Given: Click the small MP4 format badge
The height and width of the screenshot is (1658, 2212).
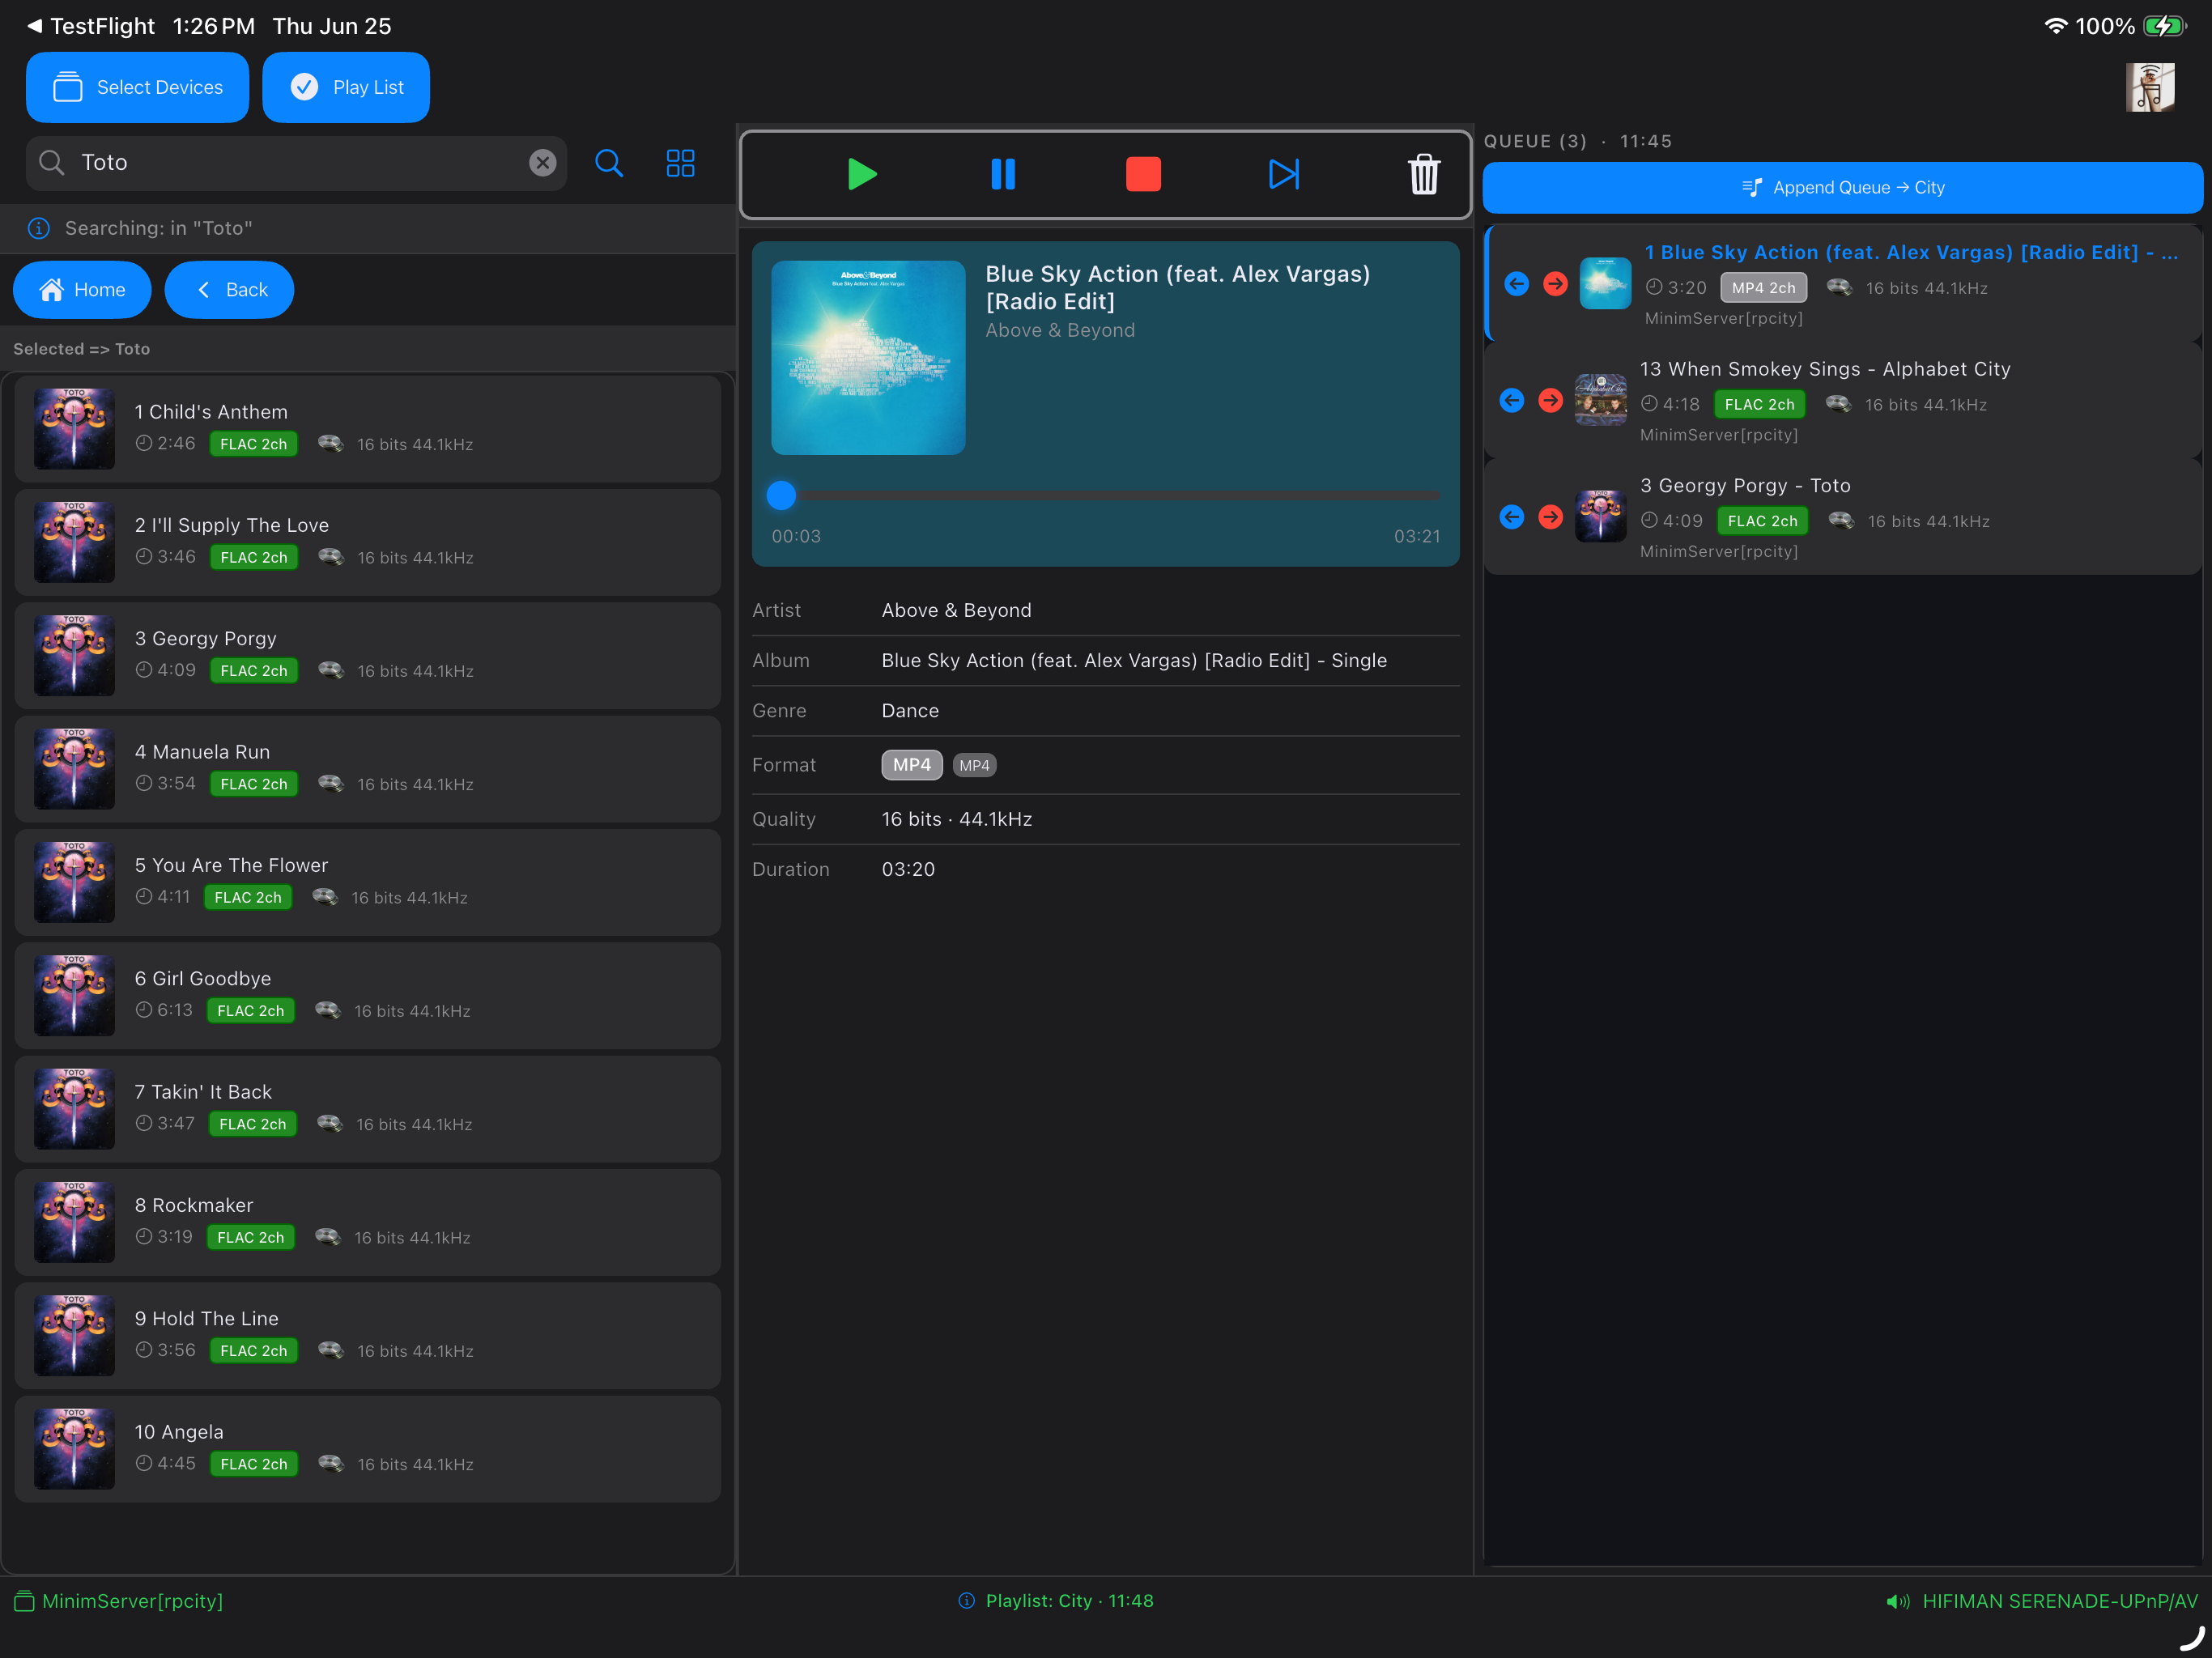Looking at the screenshot, I should click(x=974, y=765).
